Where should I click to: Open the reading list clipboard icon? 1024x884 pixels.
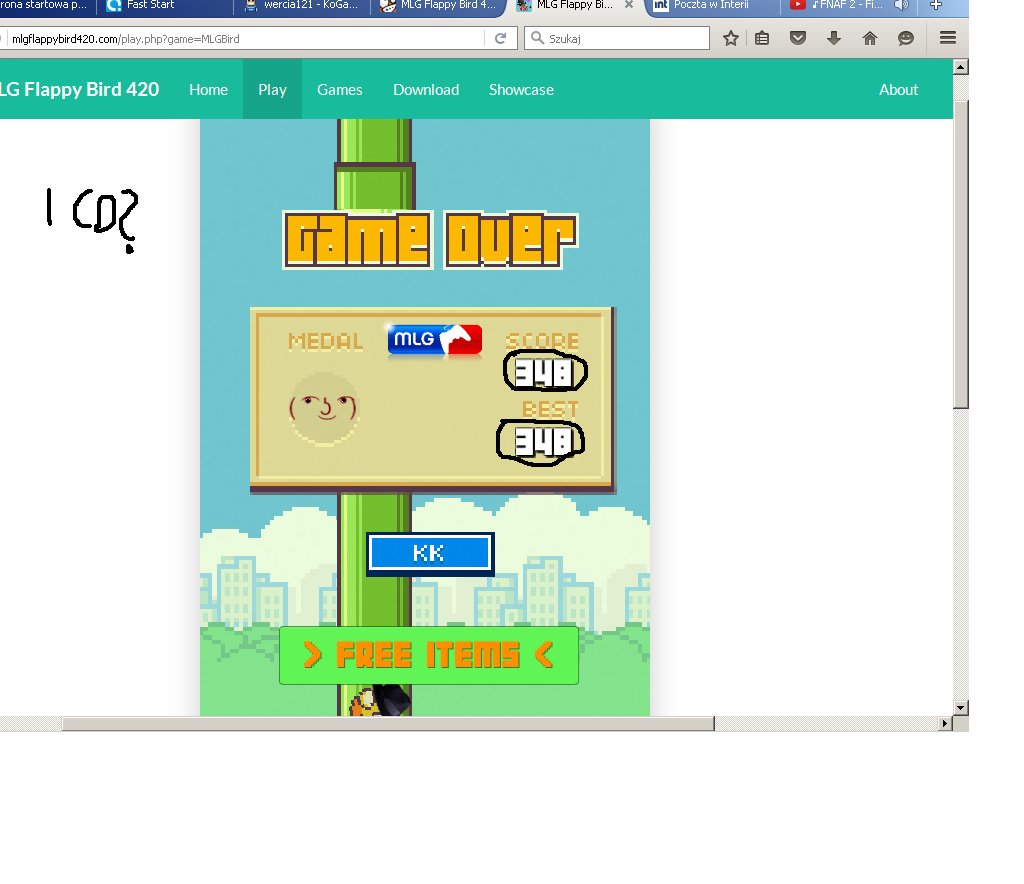tap(762, 38)
